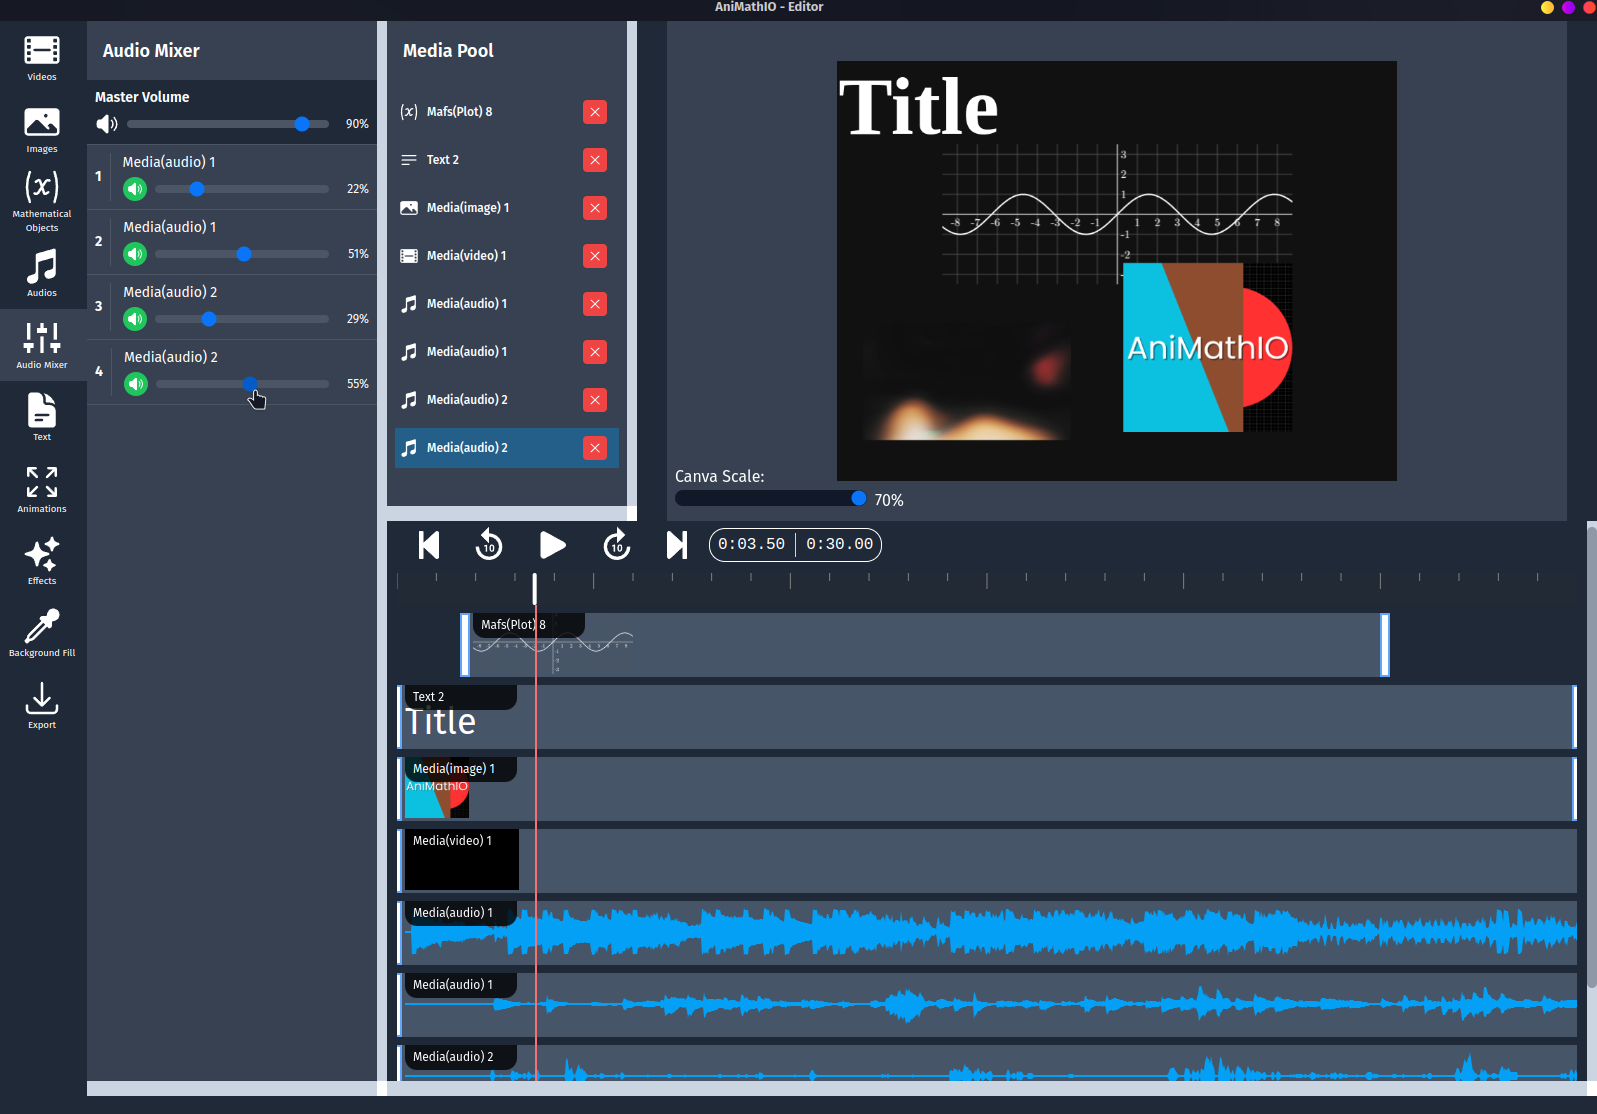This screenshot has height=1114, width=1597.
Task: Remove Media(image) 1 from Media Pool
Action: click(x=595, y=208)
